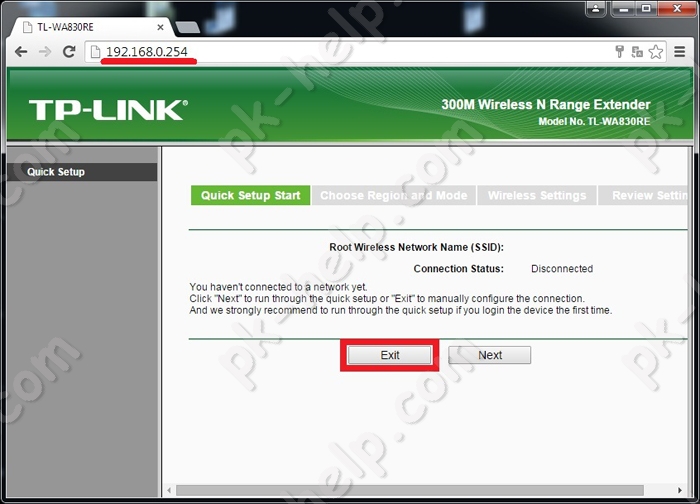Click the Exit button
Image resolution: width=700 pixels, height=504 pixels.
(x=390, y=355)
